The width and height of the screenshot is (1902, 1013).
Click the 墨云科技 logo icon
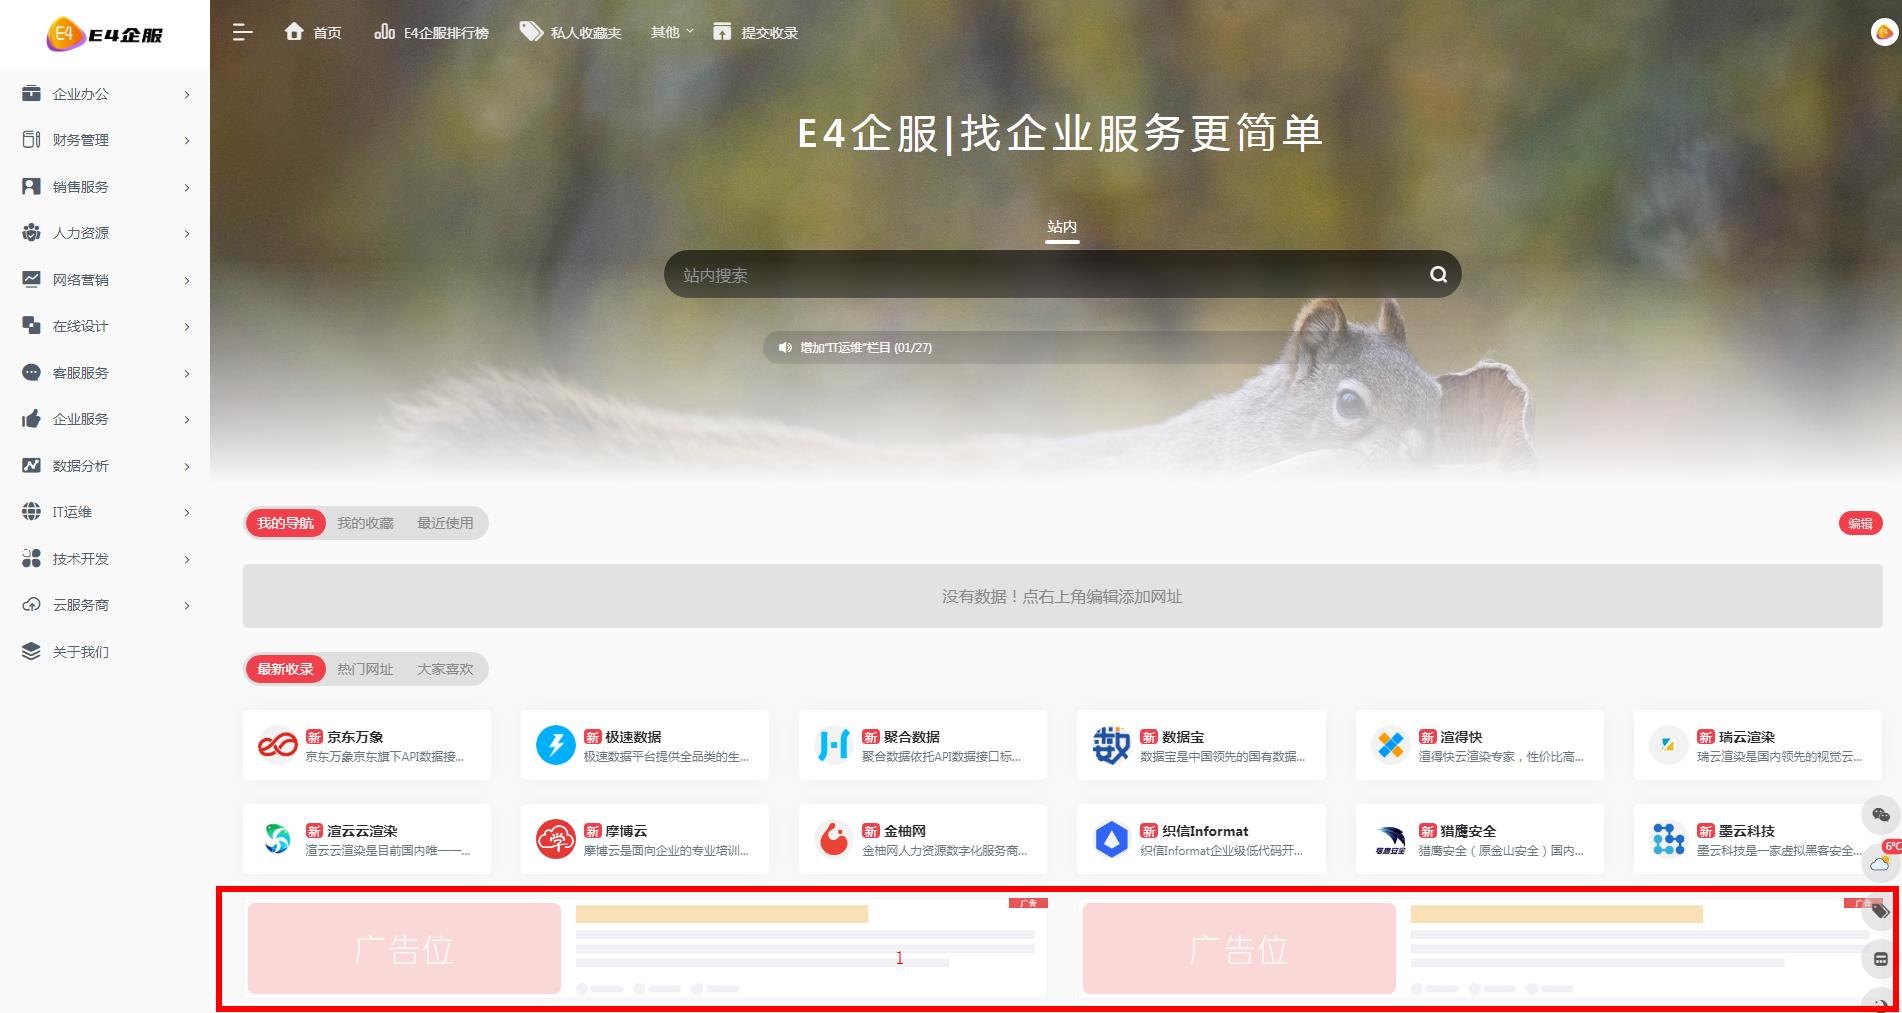[x=1668, y=840]
